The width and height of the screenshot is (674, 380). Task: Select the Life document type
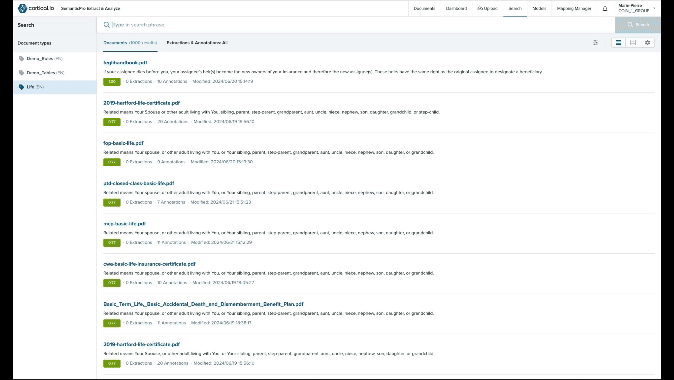[55, 87]
